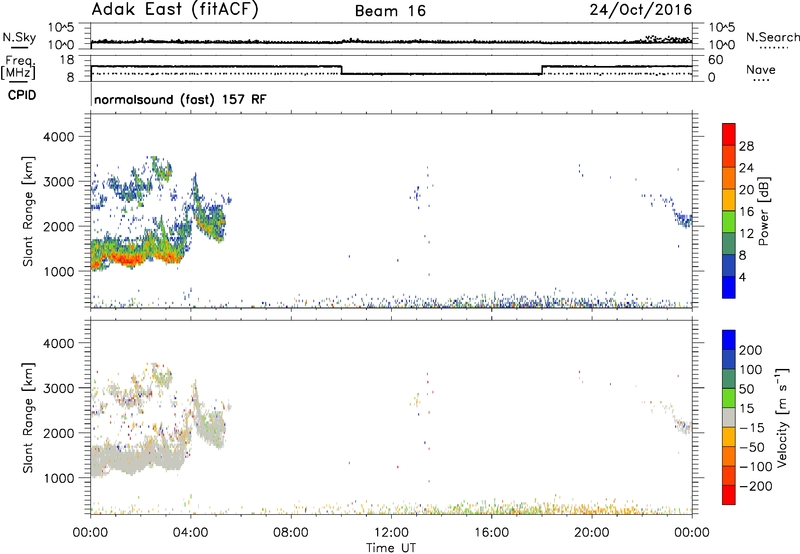Click the '1000' tick of velocity panel

pos(58,478)
